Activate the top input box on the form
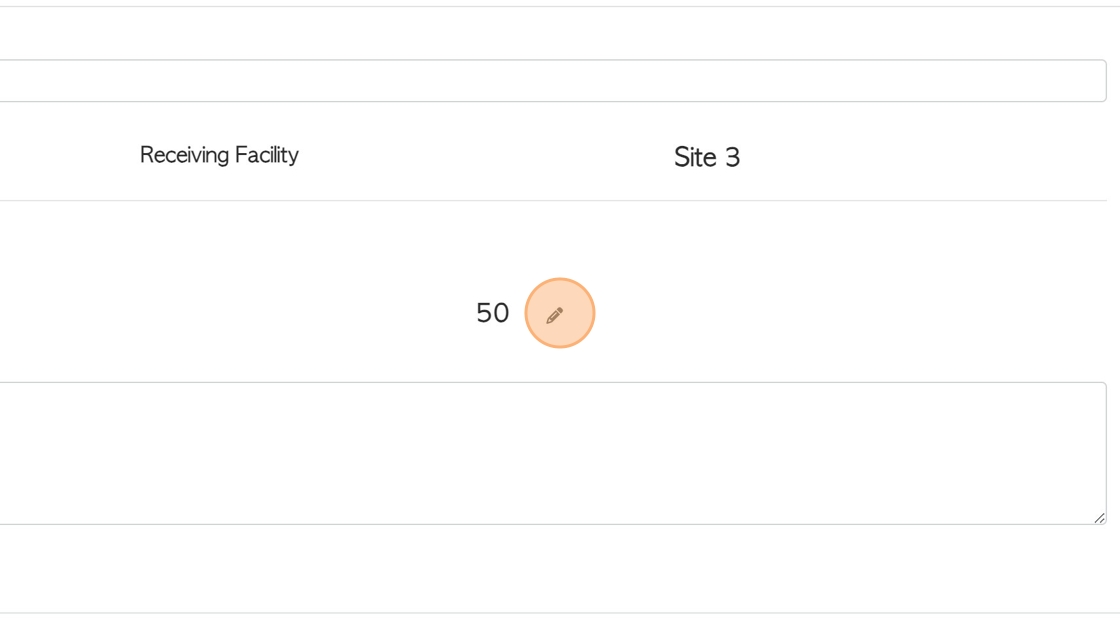 click(x=553, y=81)
